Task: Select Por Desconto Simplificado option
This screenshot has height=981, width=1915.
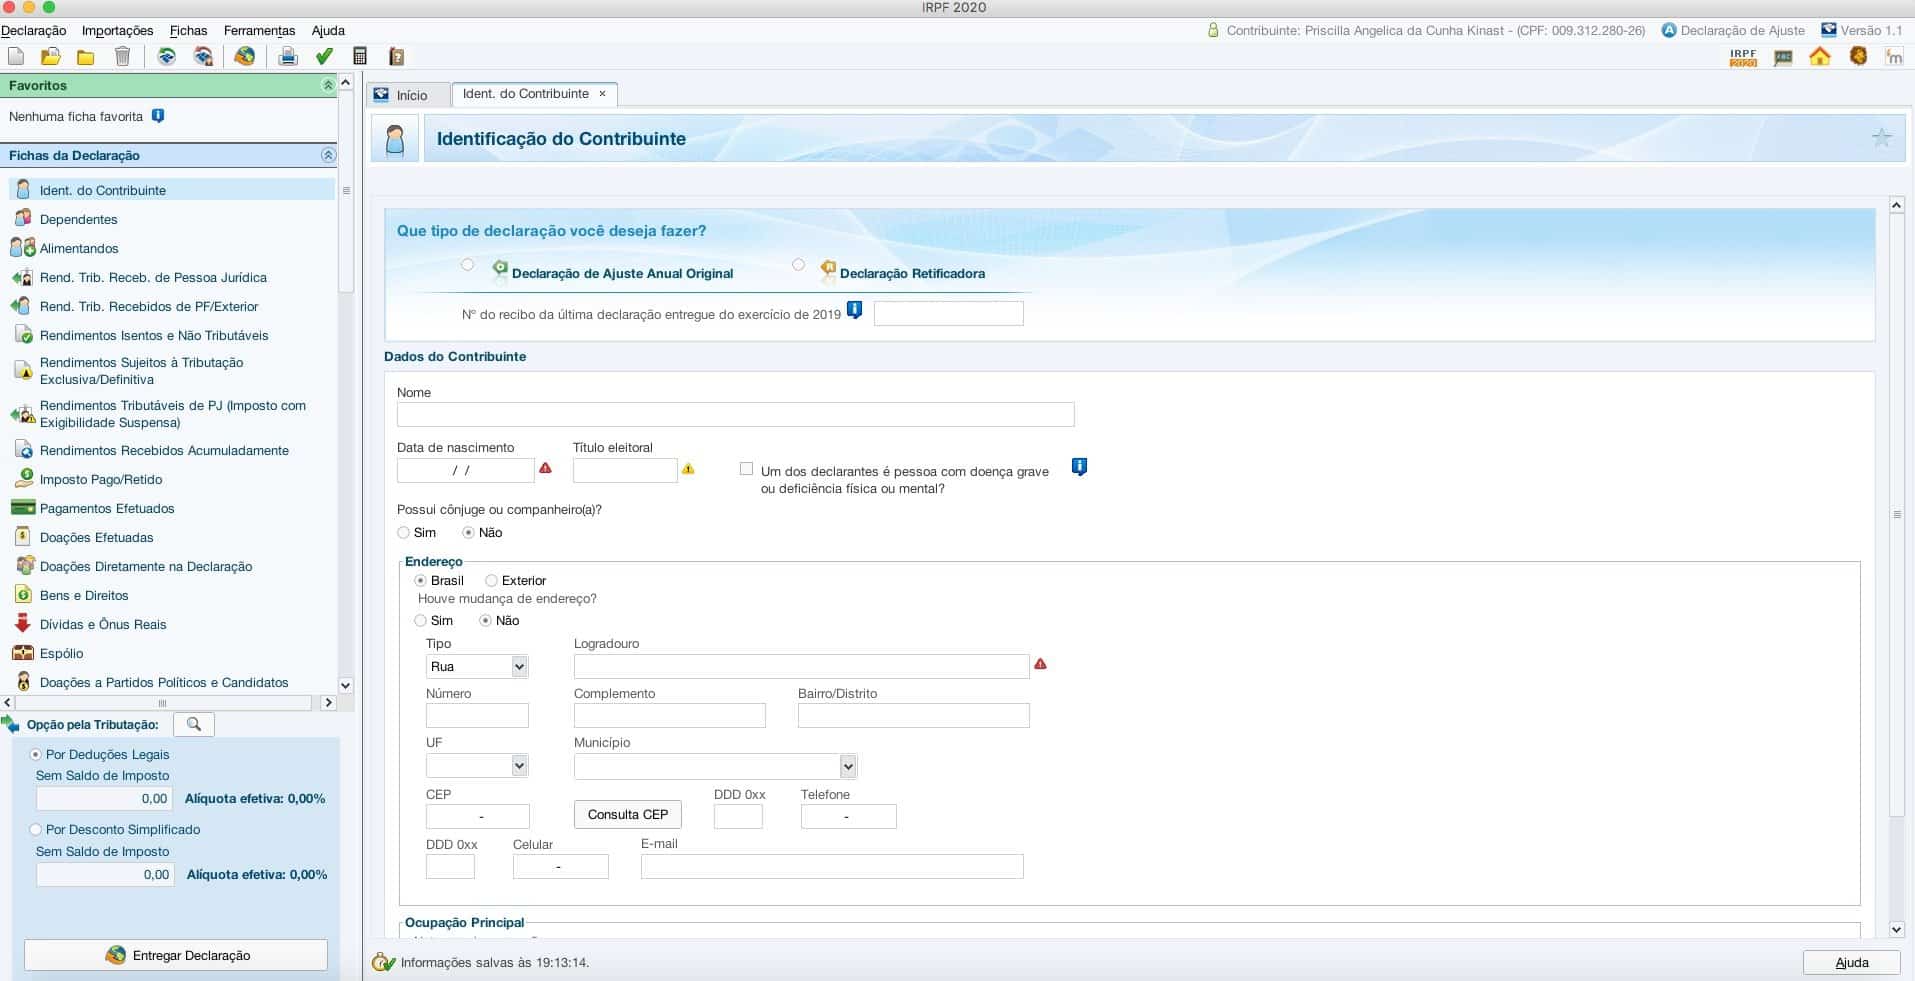Action: pos(36,829)
